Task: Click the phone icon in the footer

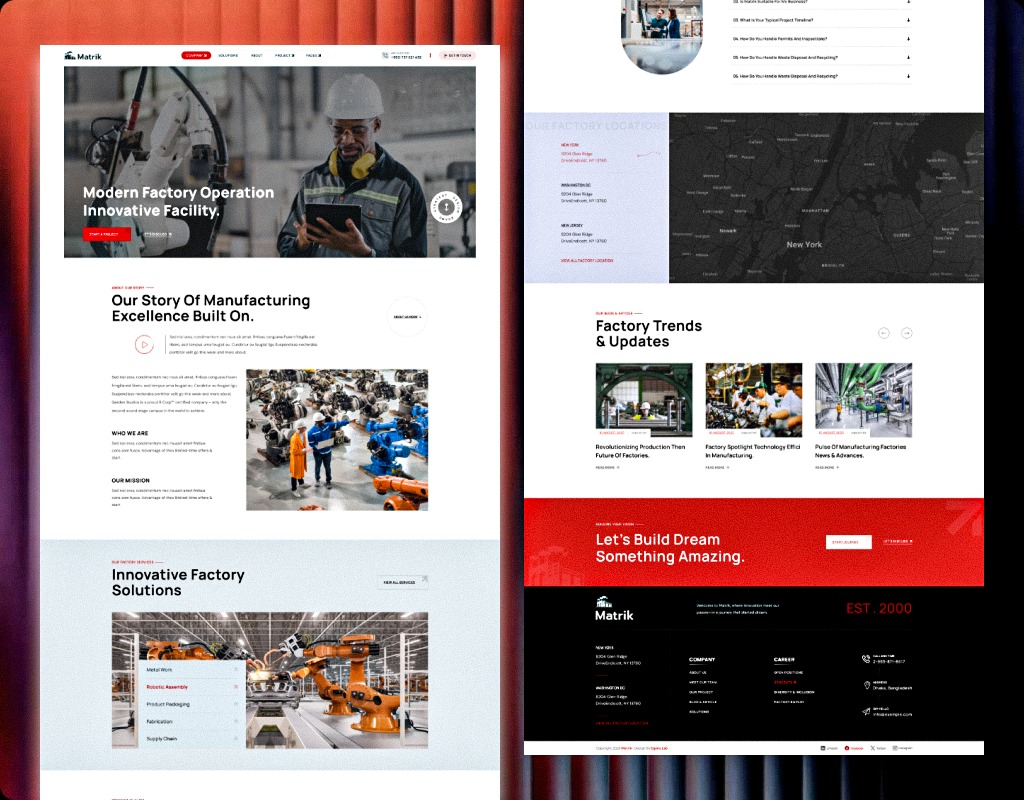Action: [x=866, y=658]
